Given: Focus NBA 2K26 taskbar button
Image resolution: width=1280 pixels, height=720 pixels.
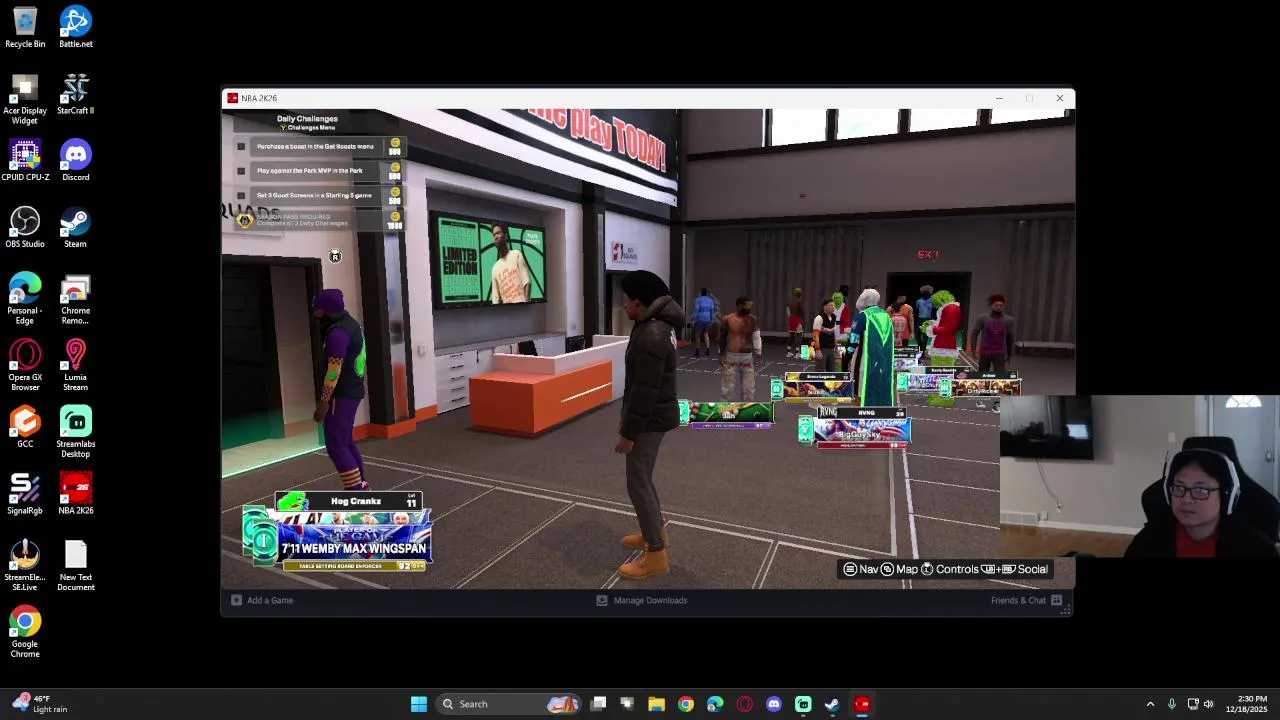Looking at the screenshot, I should pos(862,704).
